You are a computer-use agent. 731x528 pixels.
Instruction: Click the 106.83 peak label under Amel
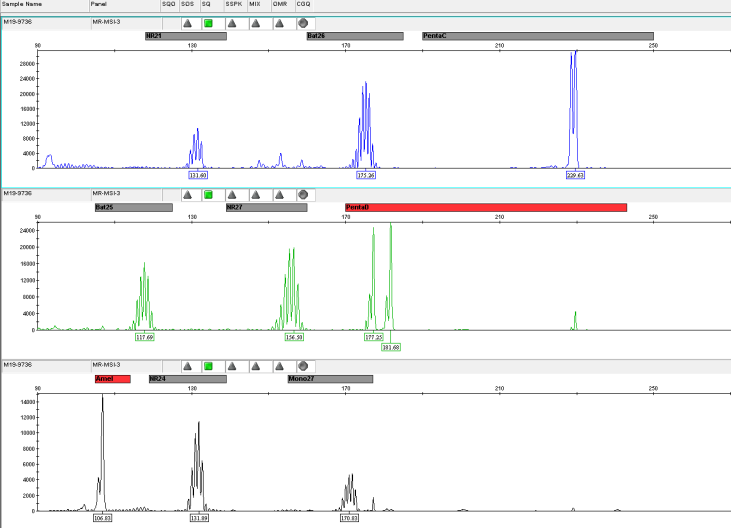[102, 518]
